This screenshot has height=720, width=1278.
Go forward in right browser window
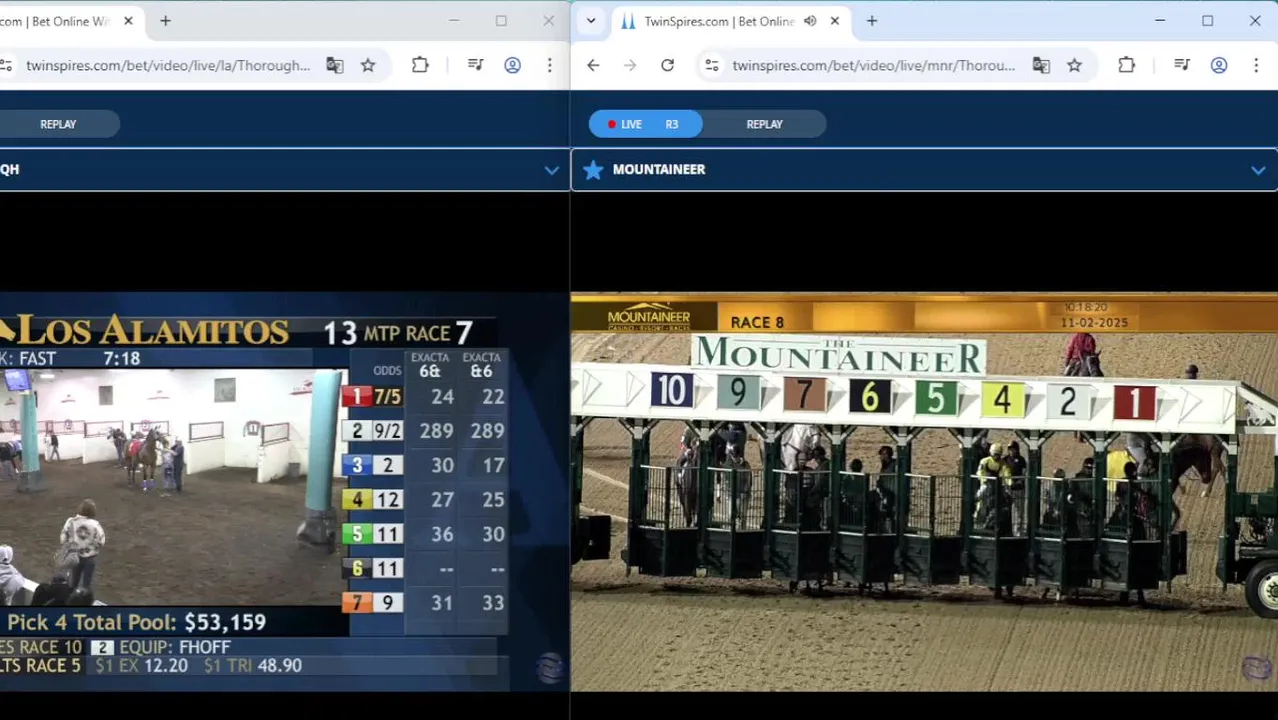(x=630, y=65)
